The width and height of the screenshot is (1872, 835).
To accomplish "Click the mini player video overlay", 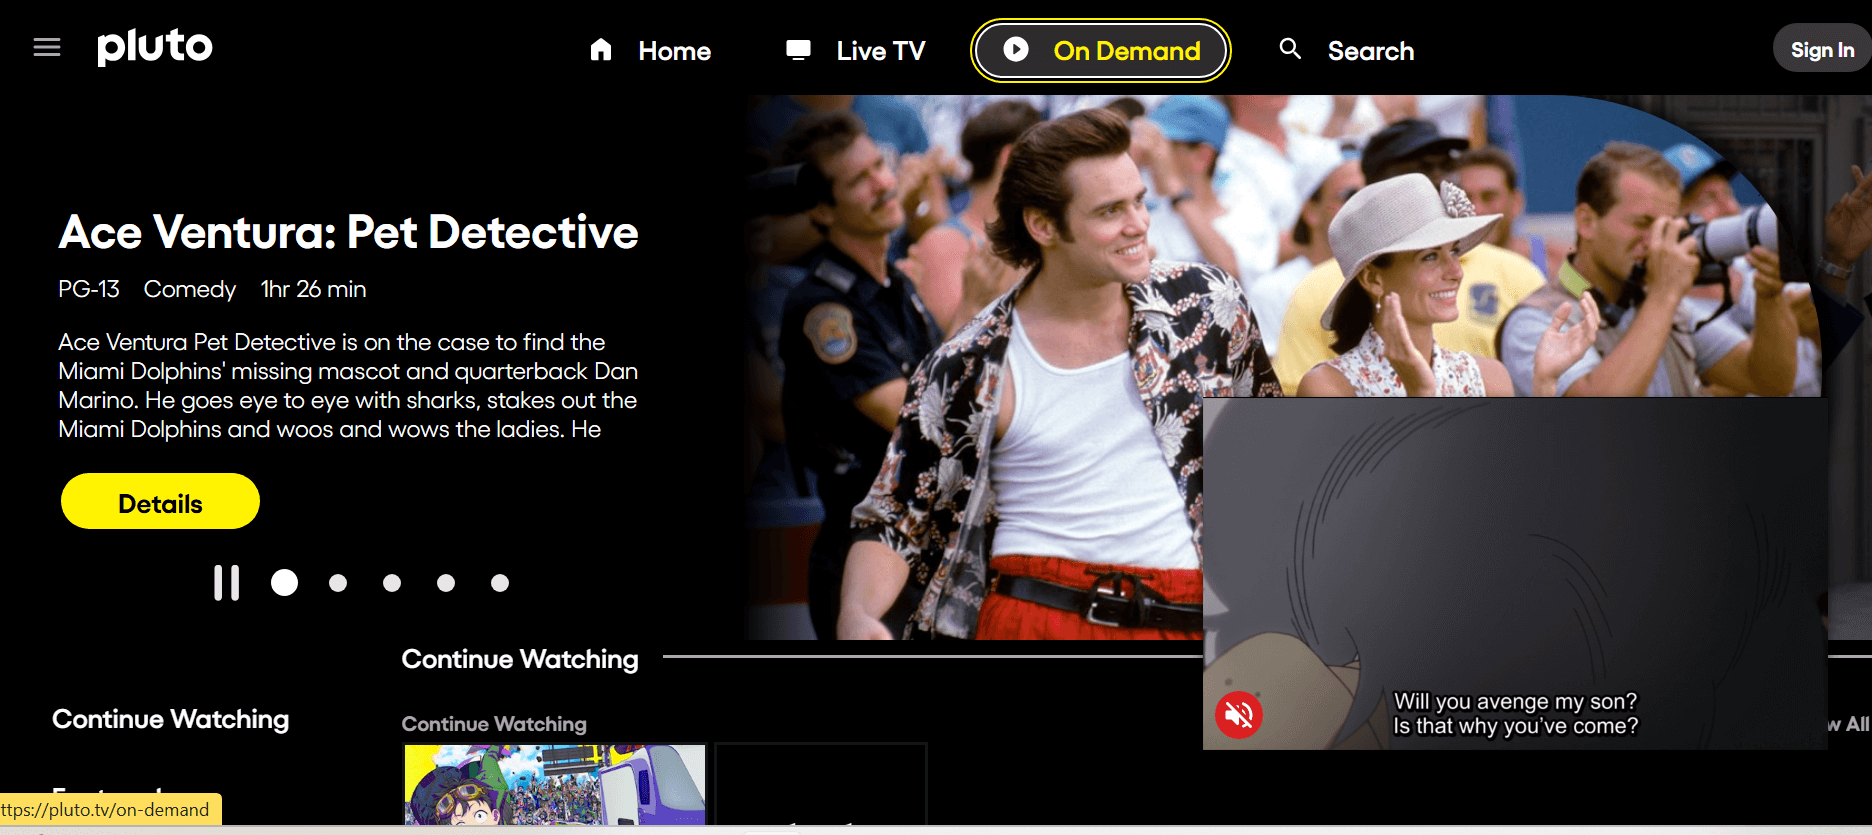I will pyautogui.click(x=1515, y=573).
